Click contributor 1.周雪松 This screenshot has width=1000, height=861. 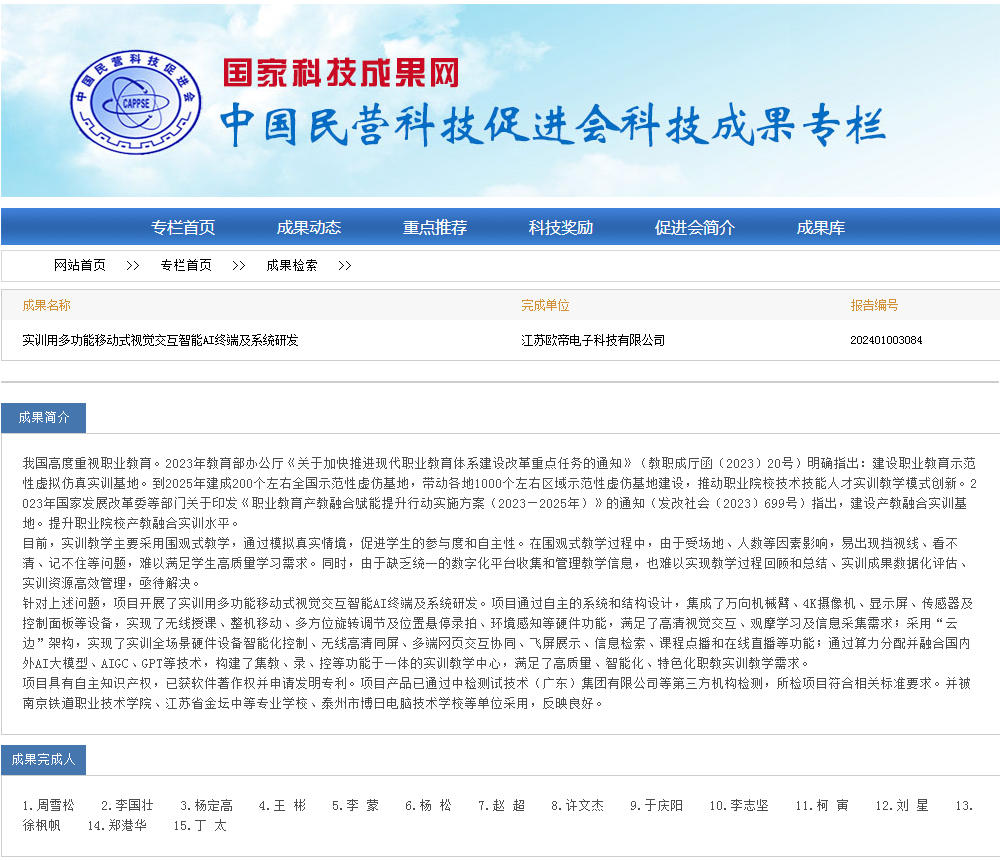[48, 806]
